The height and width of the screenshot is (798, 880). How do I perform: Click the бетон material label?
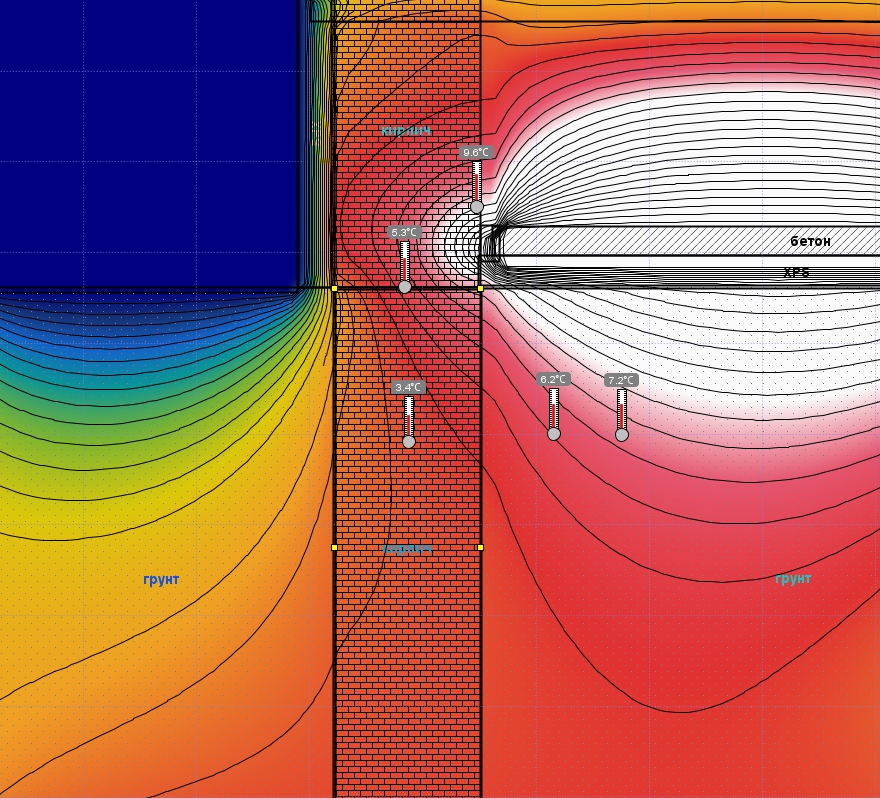point(810,241)
